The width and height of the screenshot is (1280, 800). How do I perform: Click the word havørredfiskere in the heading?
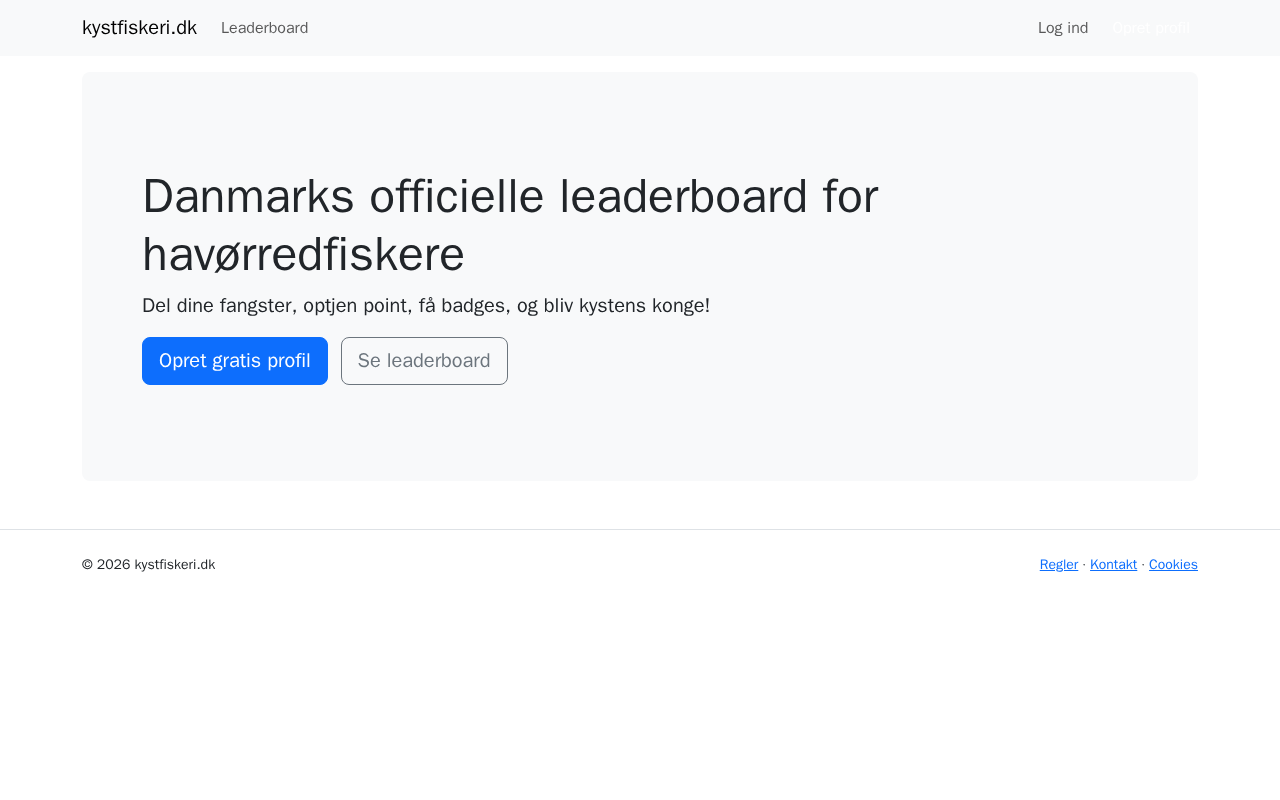(303, 254)
